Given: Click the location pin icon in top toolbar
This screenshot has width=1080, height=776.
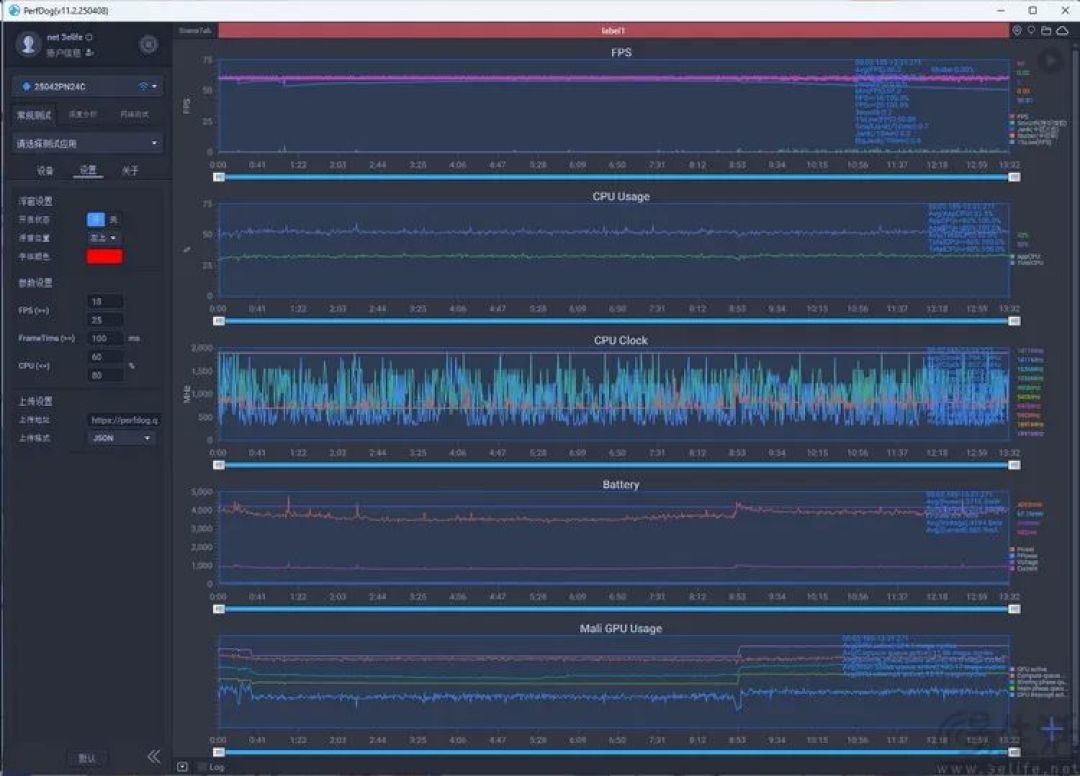Looking at the screenshot, I should (1017, 30).
